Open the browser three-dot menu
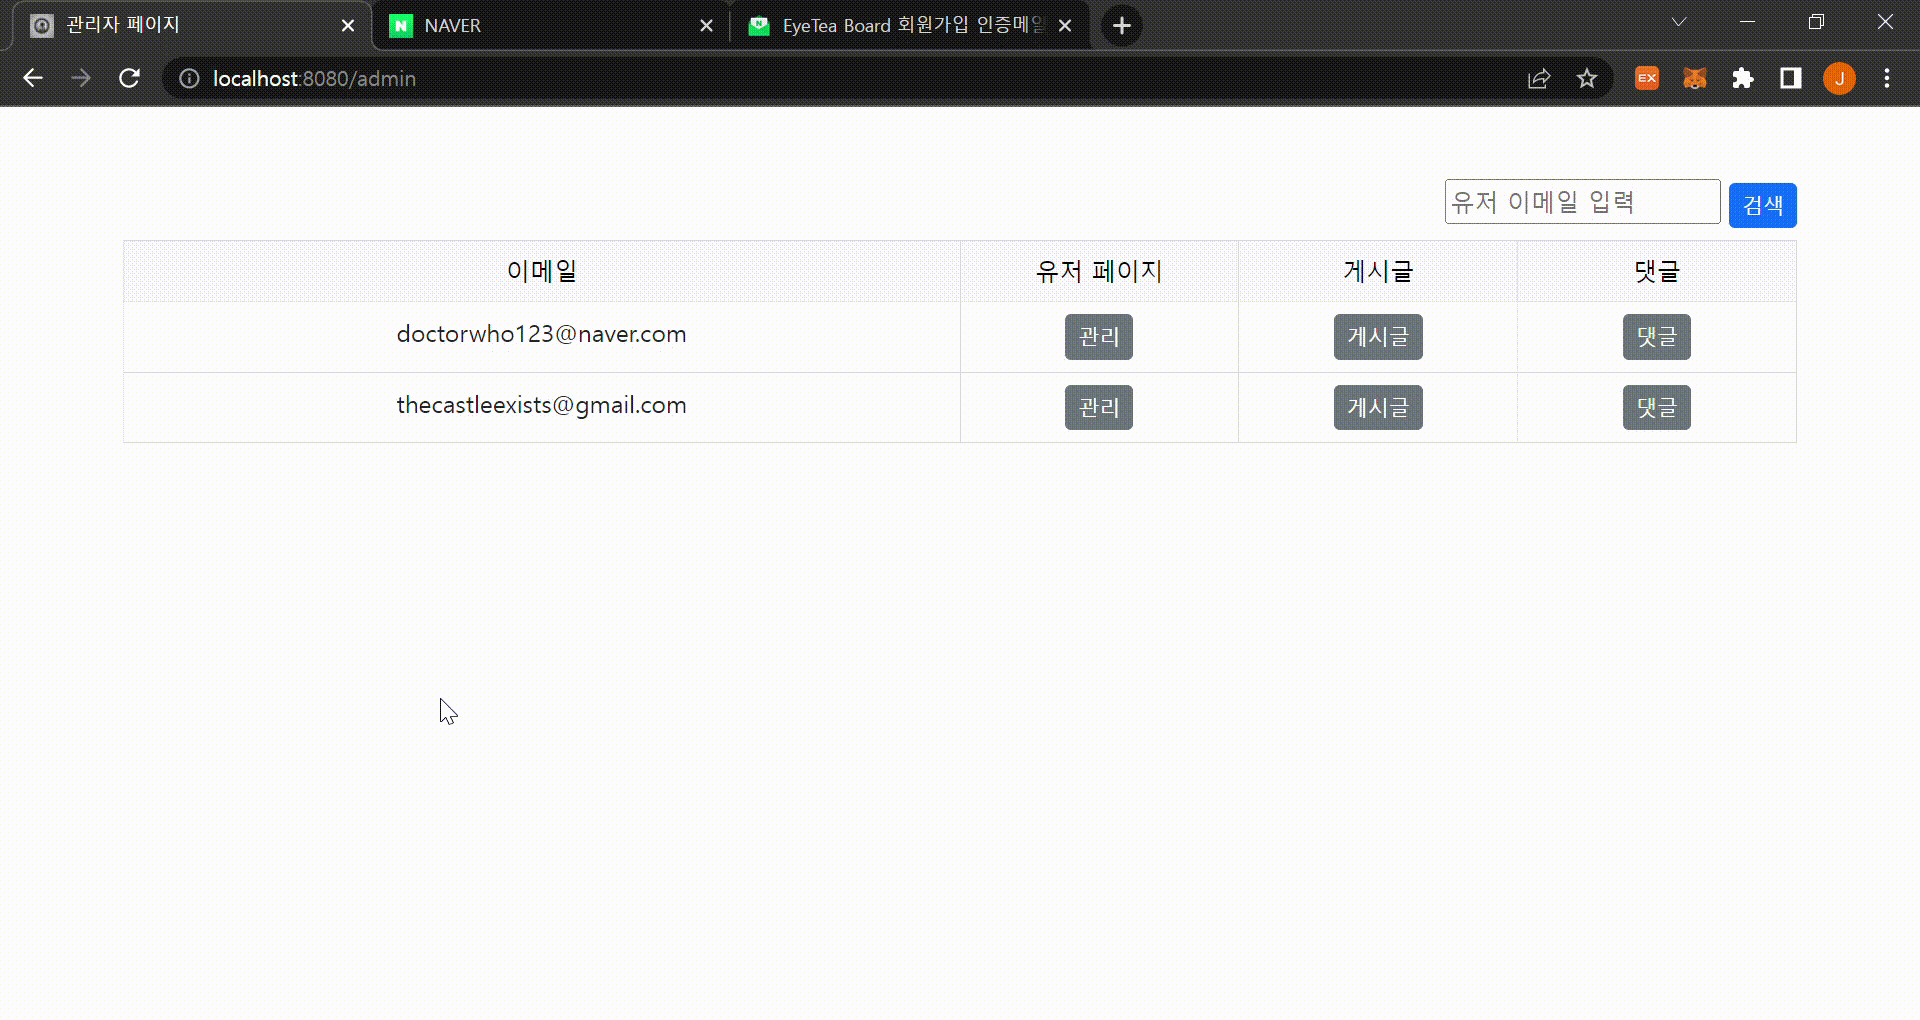This screenshot has height=1020, width=1920. coord(1887,78)
